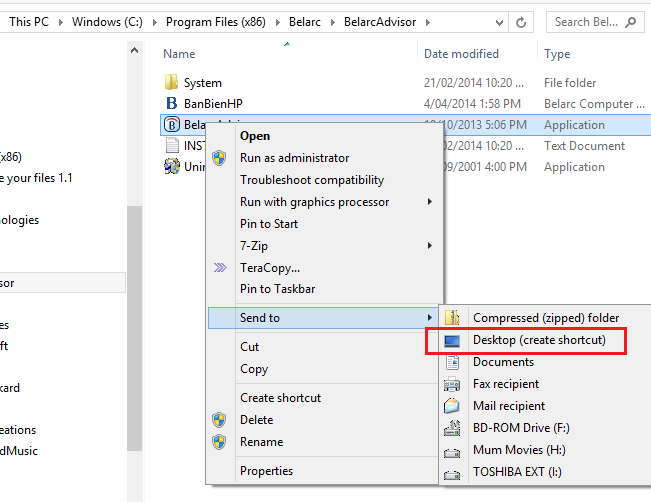Viewport: 651px width, 502px height.
Task: Send to Documents
Action: (503, 362)
